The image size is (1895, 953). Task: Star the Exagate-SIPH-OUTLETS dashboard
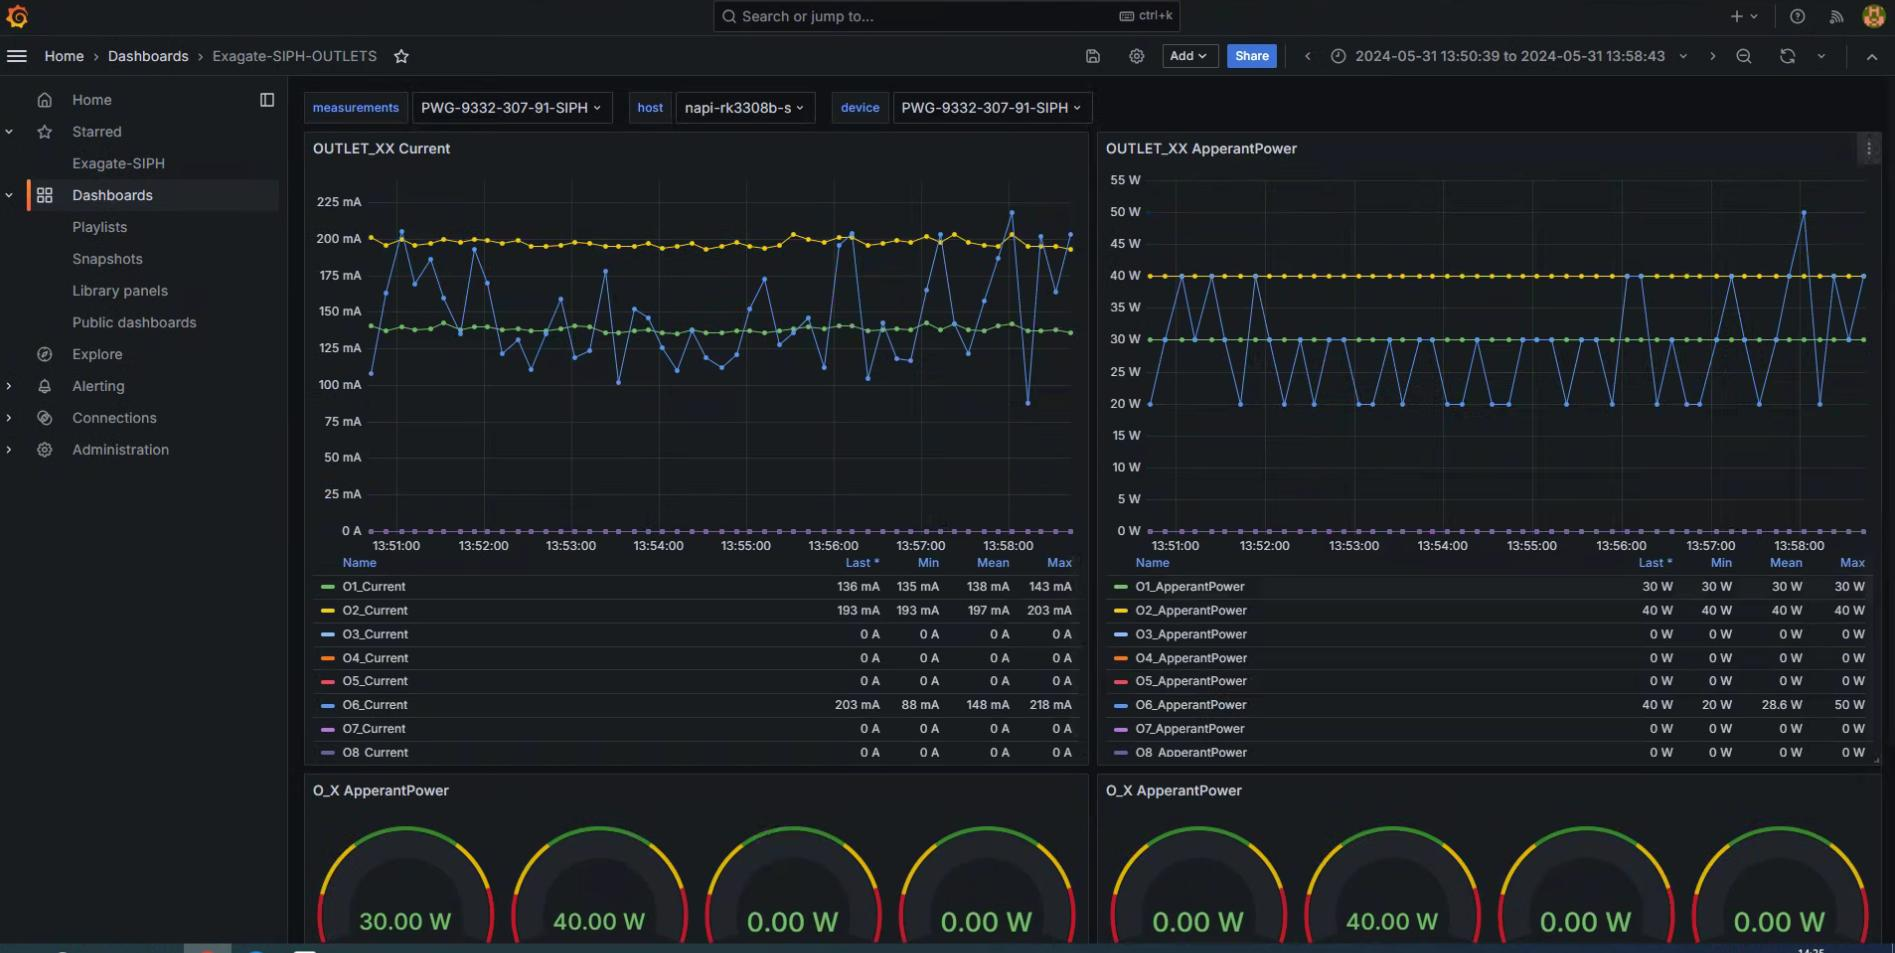click(x=401, y=57)
